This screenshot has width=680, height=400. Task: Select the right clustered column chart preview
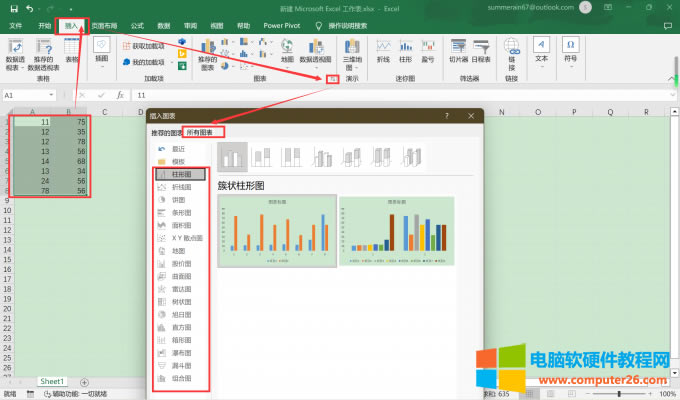(x=396, y=230)
